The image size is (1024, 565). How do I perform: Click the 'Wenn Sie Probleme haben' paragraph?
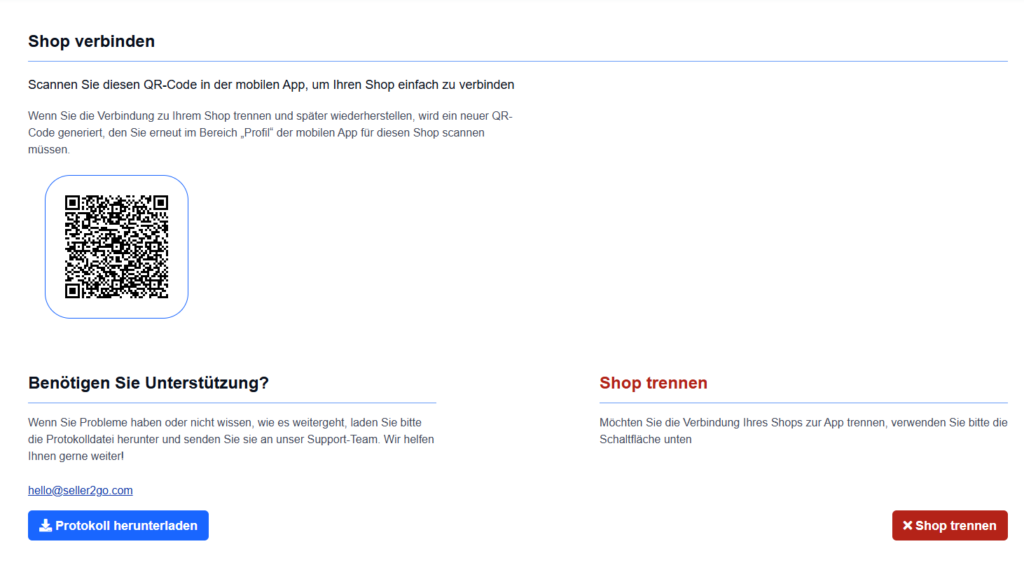point(231,439)
